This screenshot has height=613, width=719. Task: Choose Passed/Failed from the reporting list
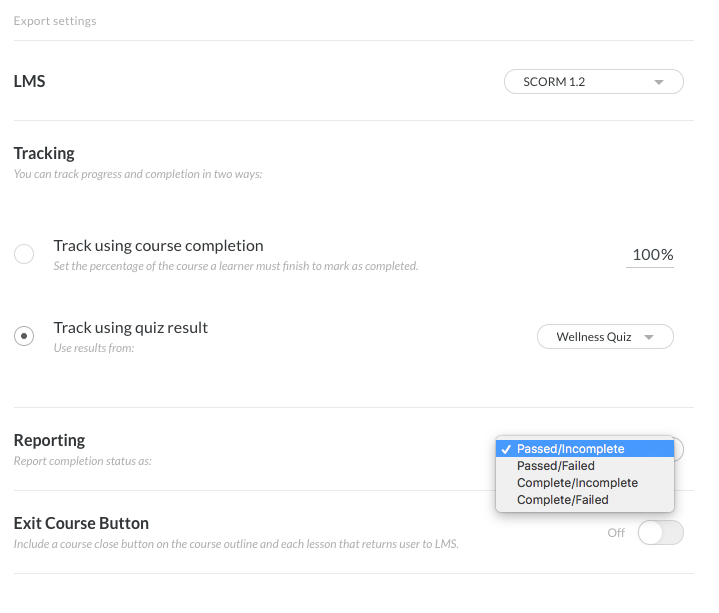coord(556,466)
